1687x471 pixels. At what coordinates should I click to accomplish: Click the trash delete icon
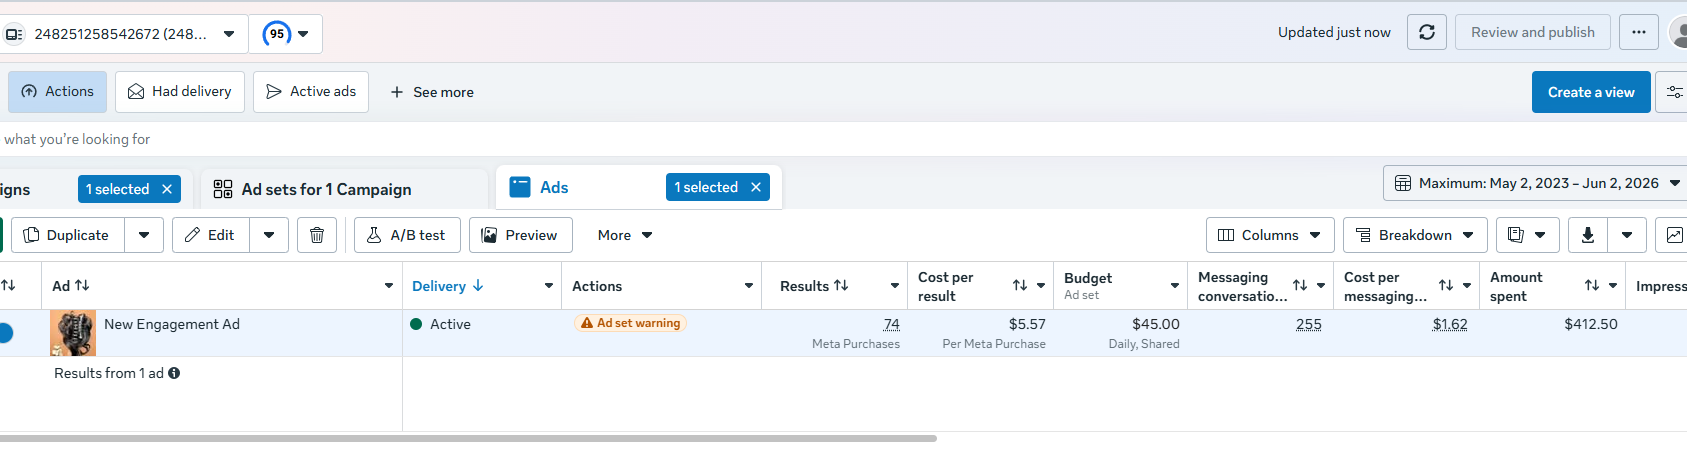pyautogui.click(x=317, y=235)
